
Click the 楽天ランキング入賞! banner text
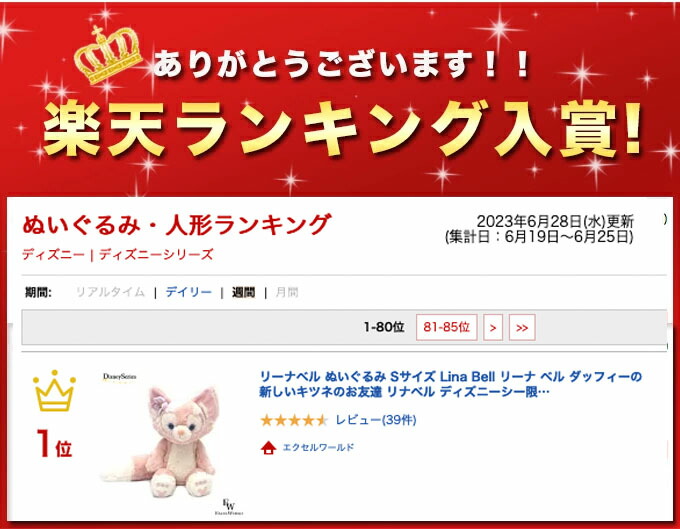(x=342, y=129)
